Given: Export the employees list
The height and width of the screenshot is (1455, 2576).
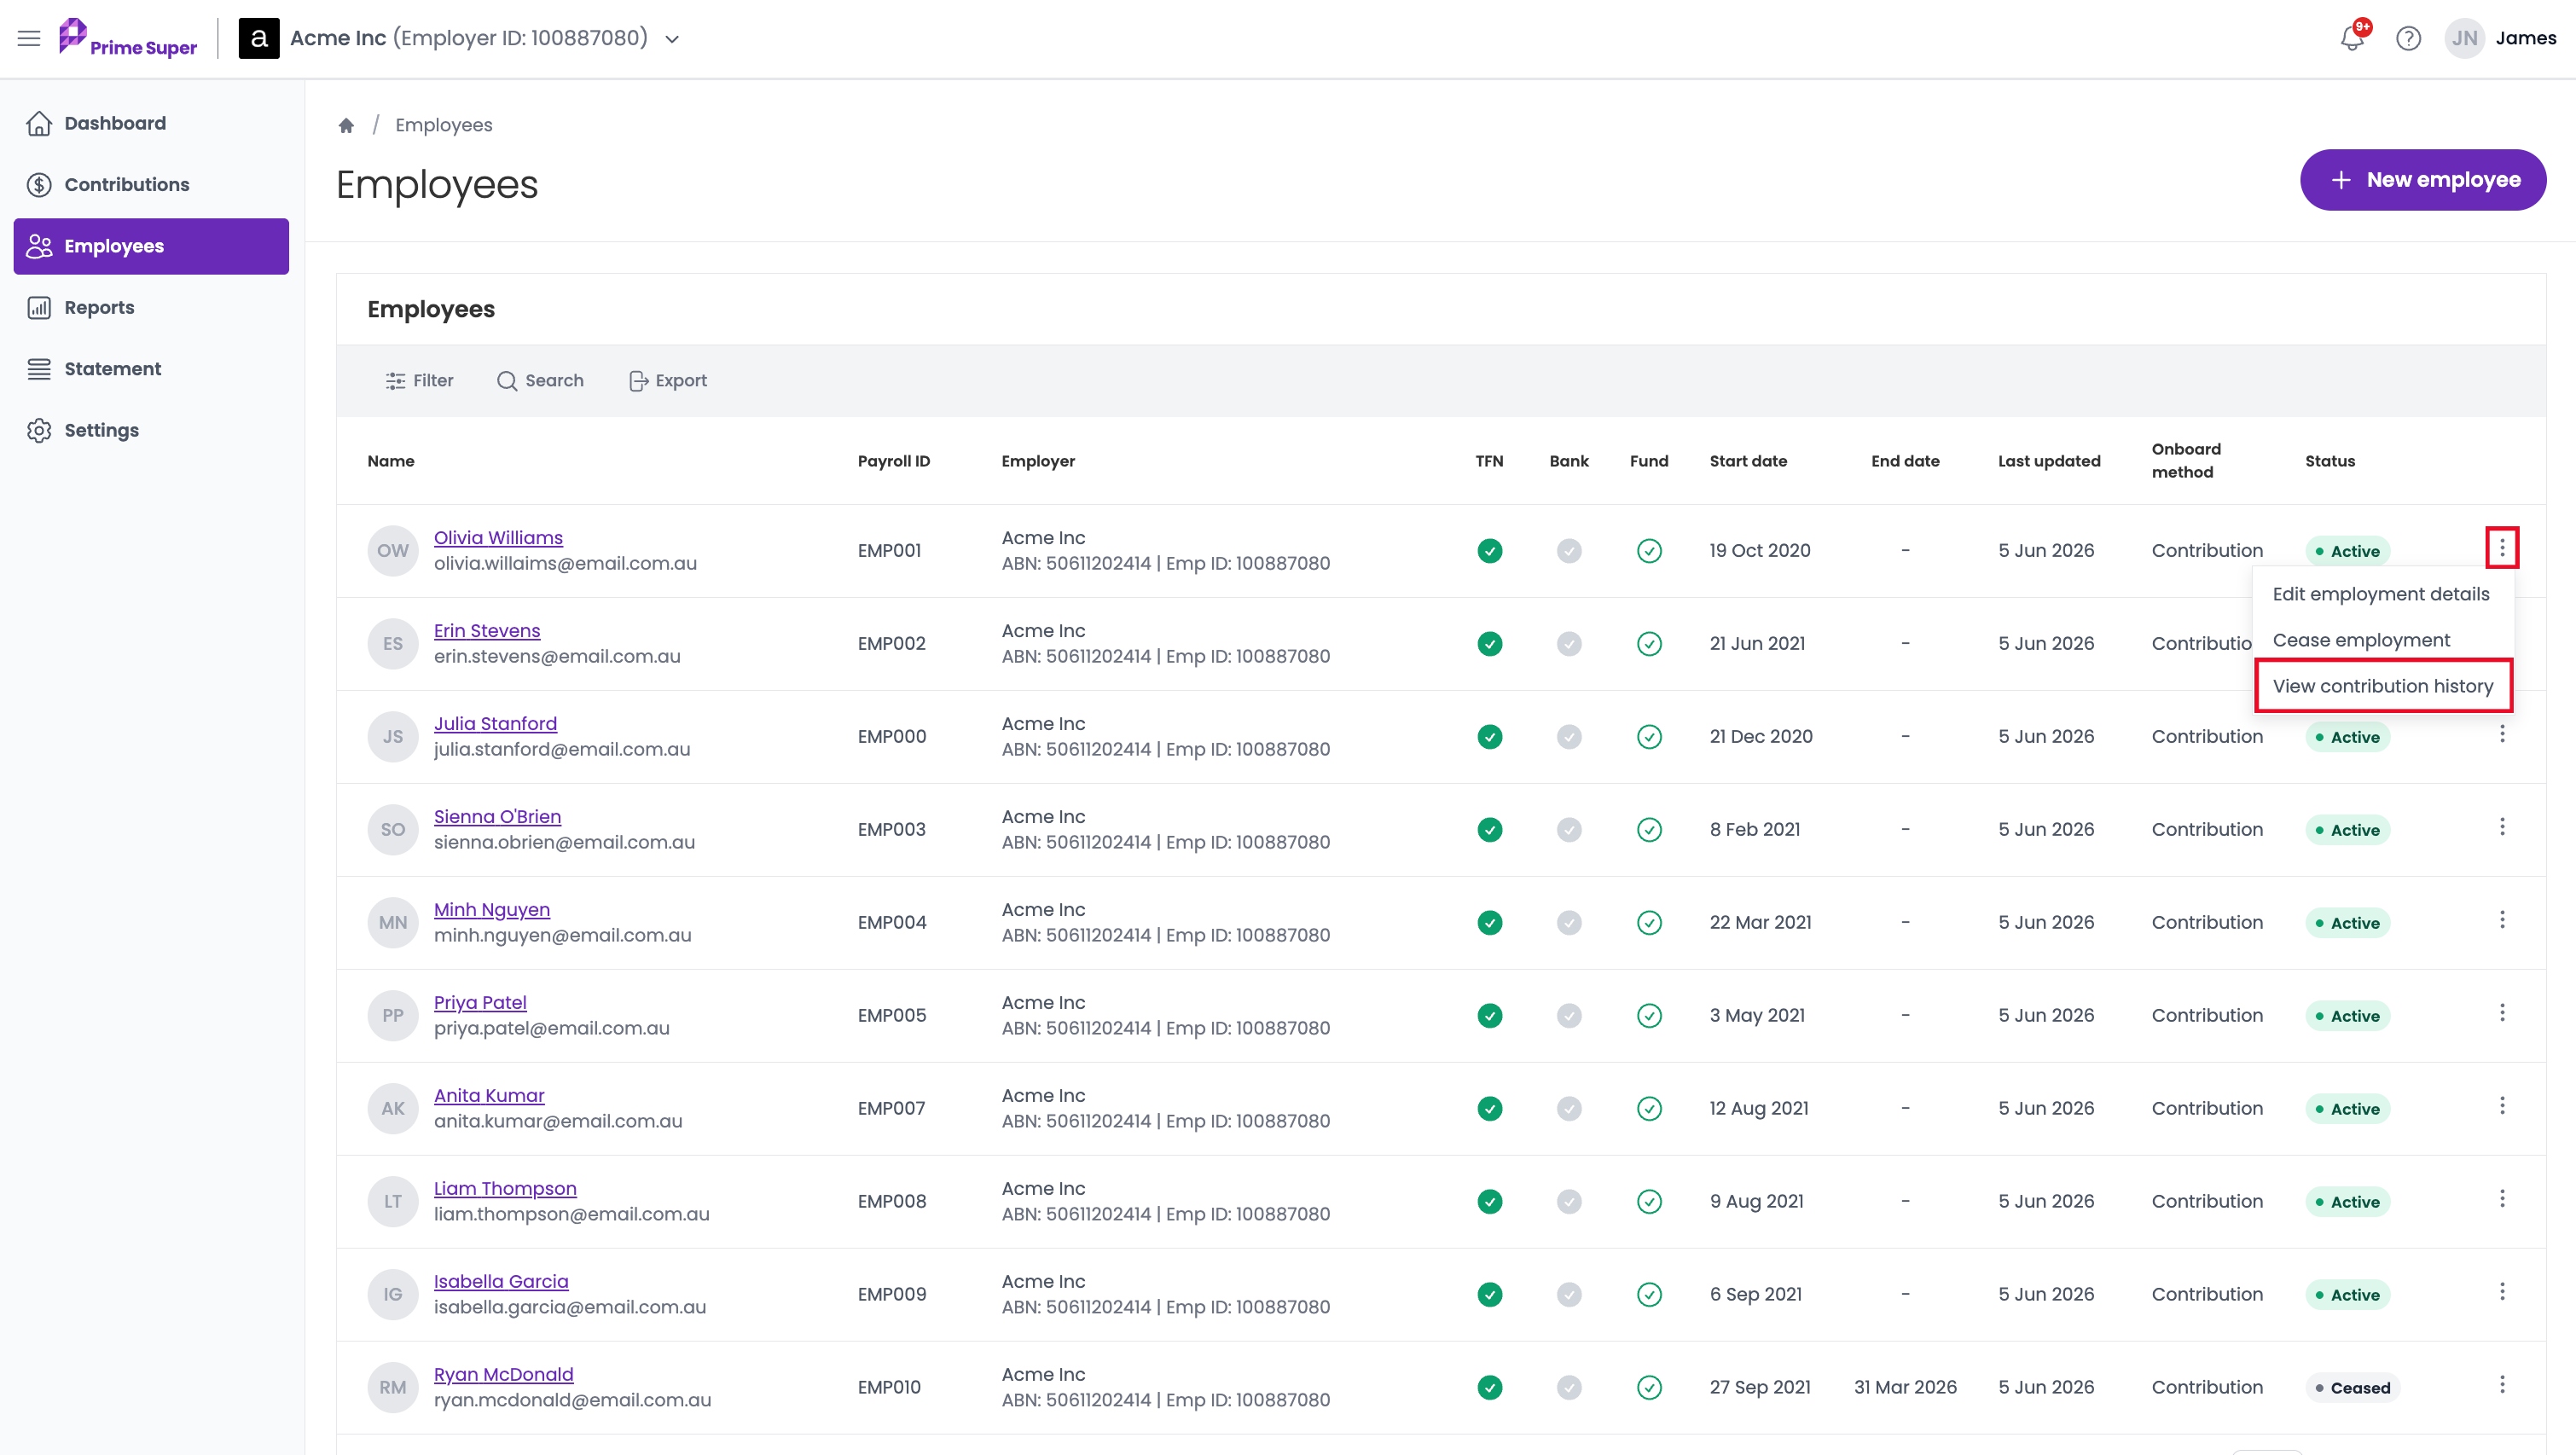Looking at the screenshot, I should pos(667,380).
